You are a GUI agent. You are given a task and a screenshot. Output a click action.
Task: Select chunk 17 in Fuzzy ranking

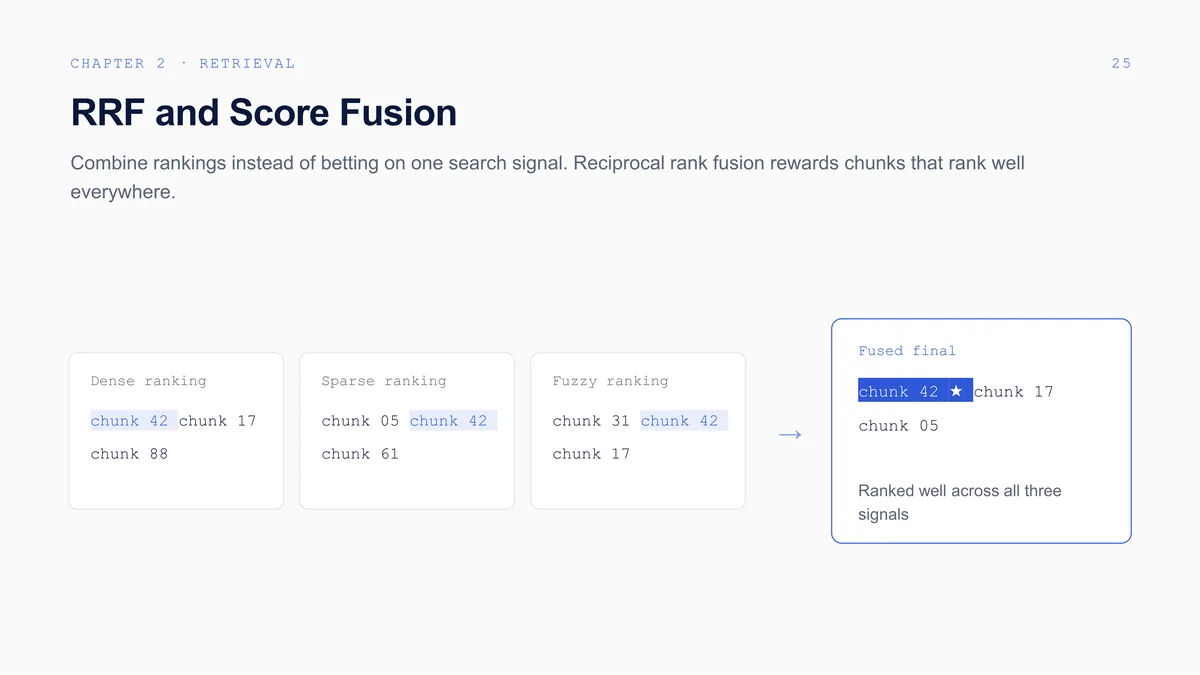[591, 454]
